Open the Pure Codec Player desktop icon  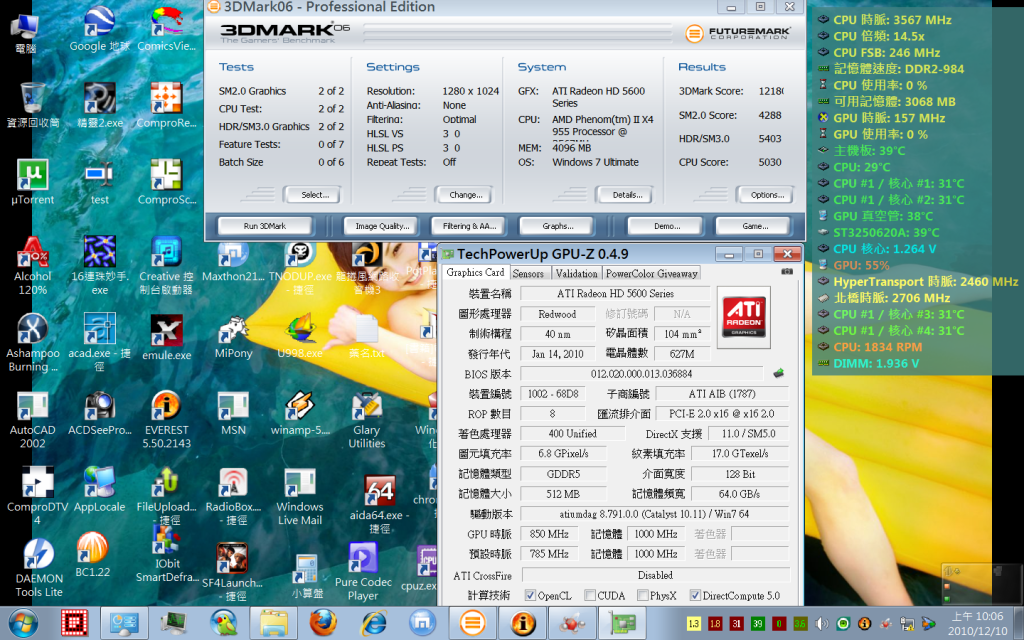(x=363, y=572)
